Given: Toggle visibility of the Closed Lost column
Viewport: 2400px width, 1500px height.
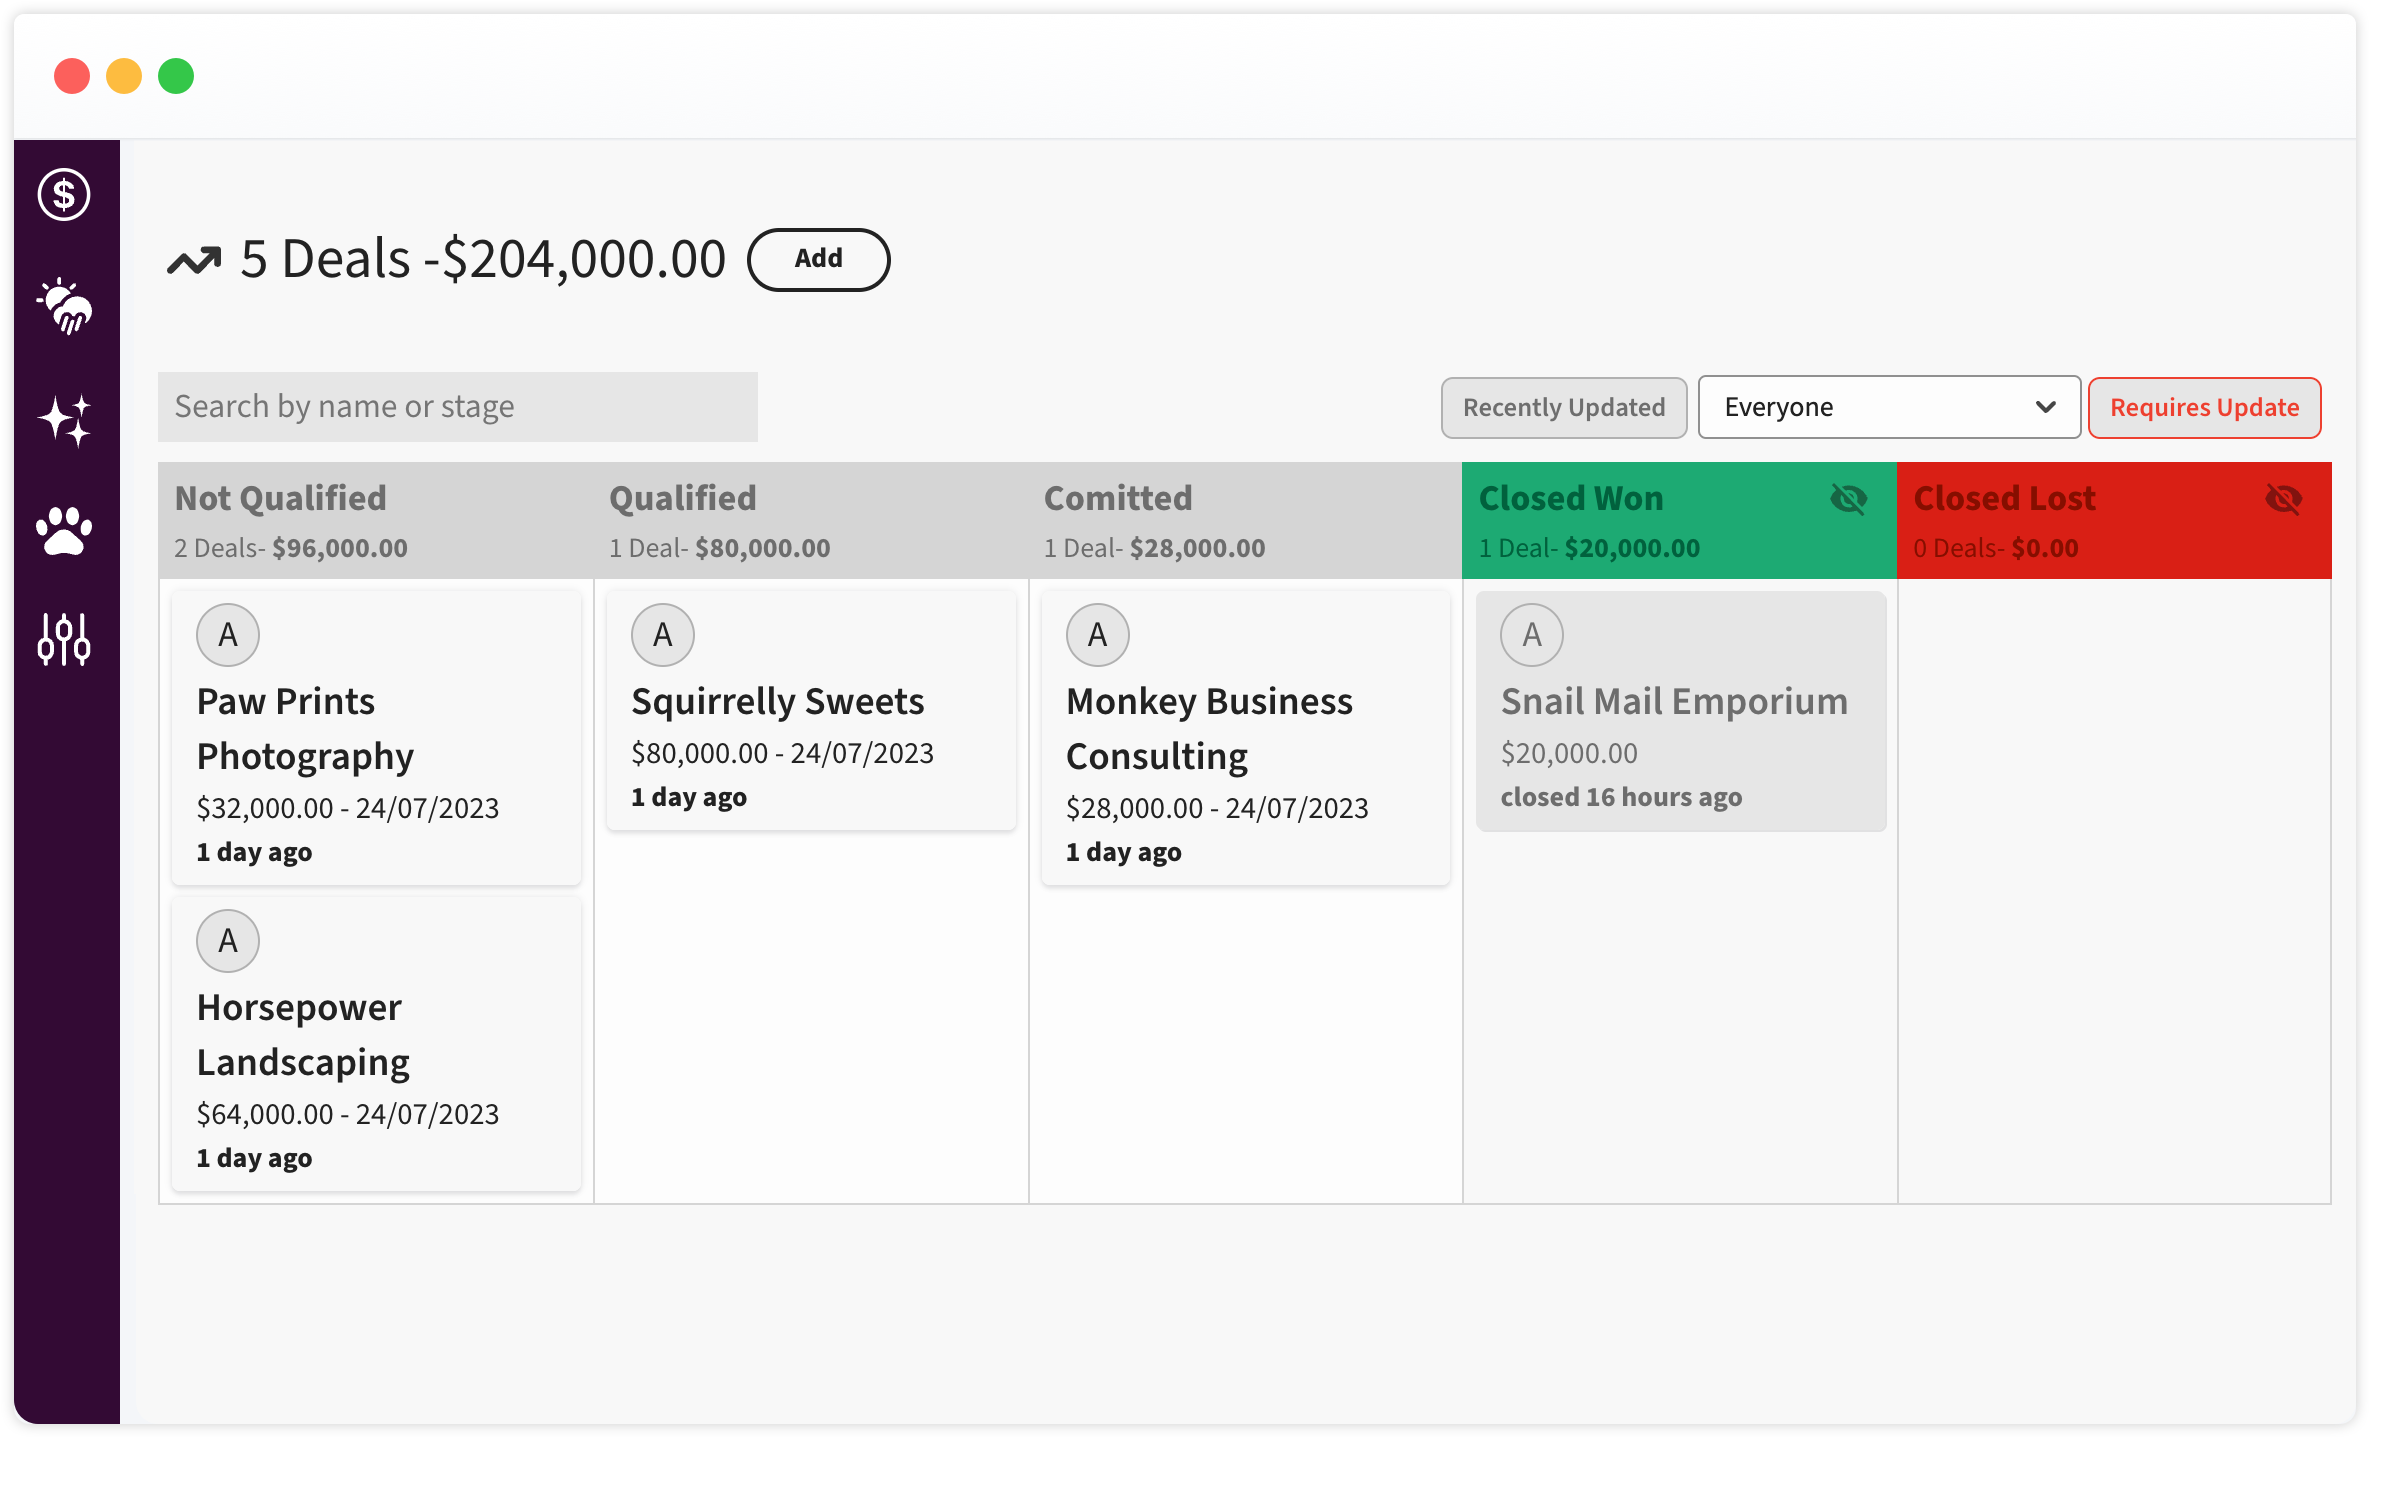Looking at the screenshot, I should click(x=2283, y=499).
